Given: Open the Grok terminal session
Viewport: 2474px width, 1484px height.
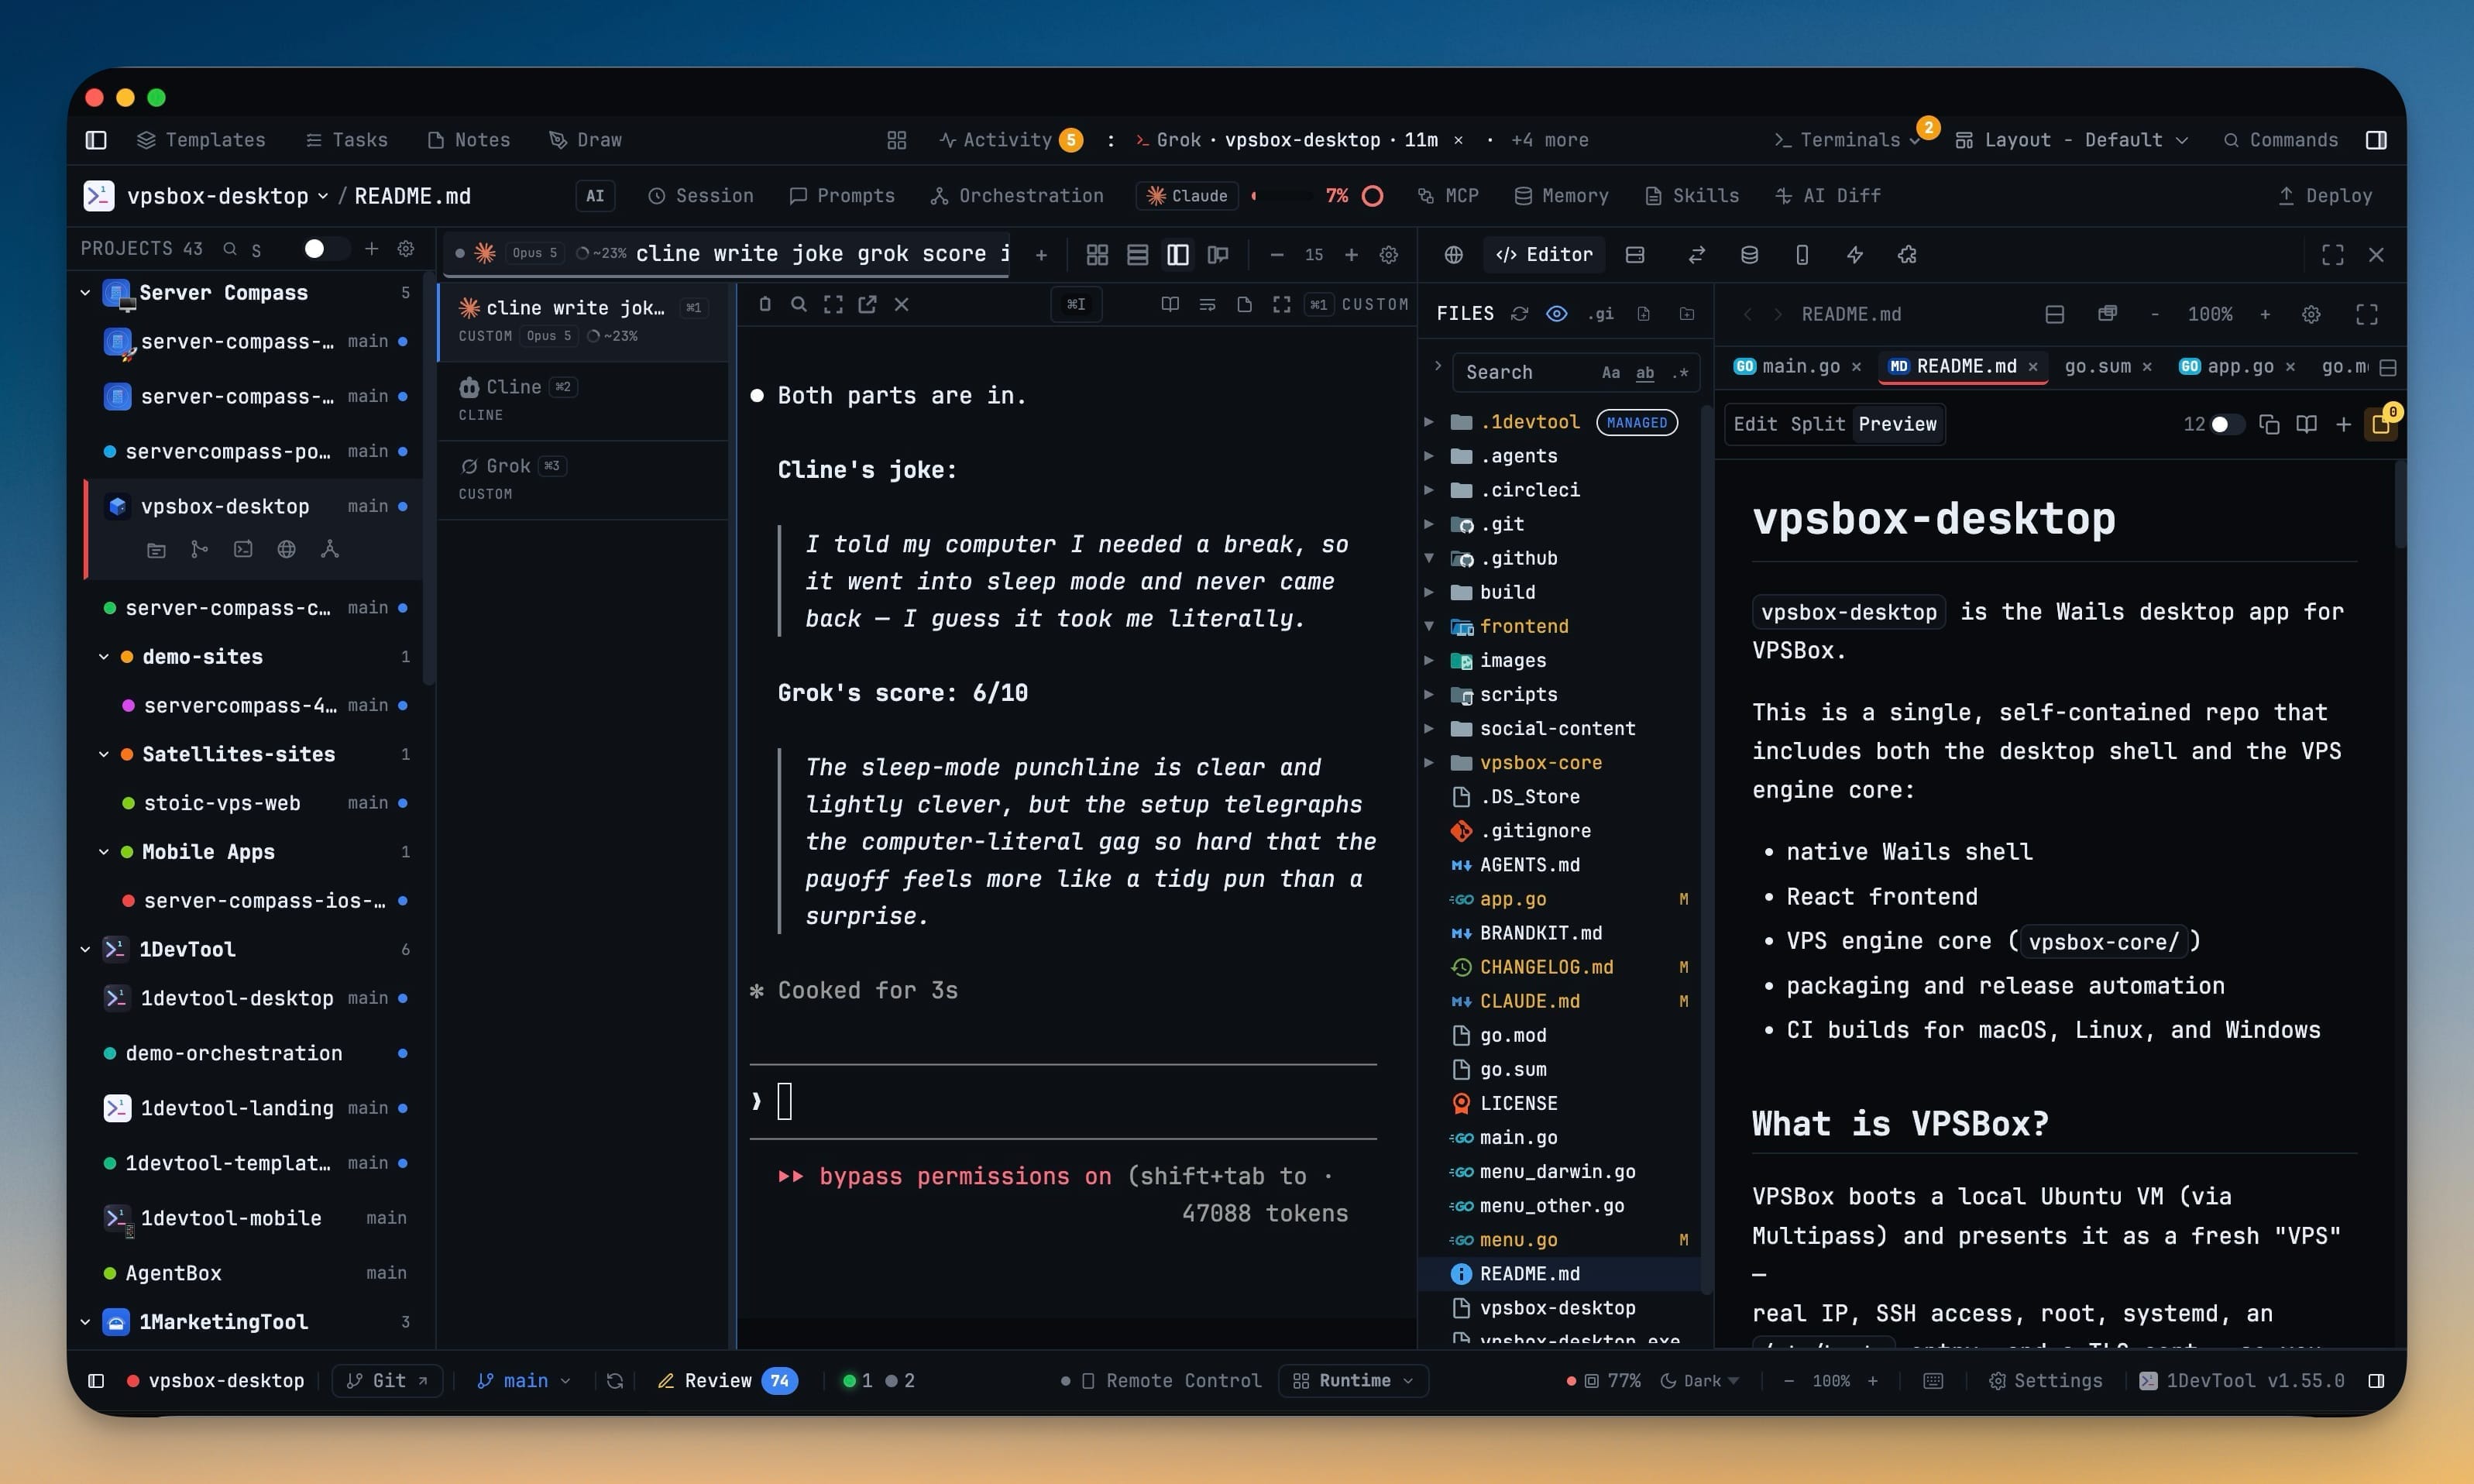Looking at the screenshot, I should click(583, 479).
